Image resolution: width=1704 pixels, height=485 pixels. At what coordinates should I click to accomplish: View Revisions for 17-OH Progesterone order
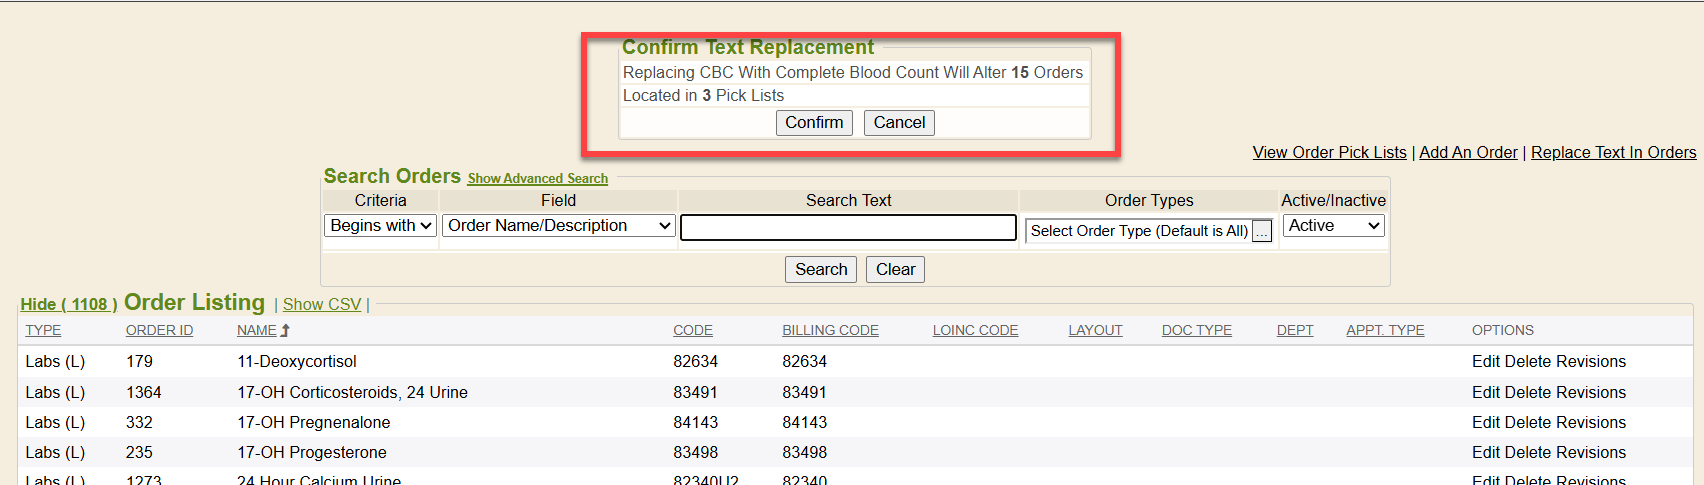pos(1592,452)
